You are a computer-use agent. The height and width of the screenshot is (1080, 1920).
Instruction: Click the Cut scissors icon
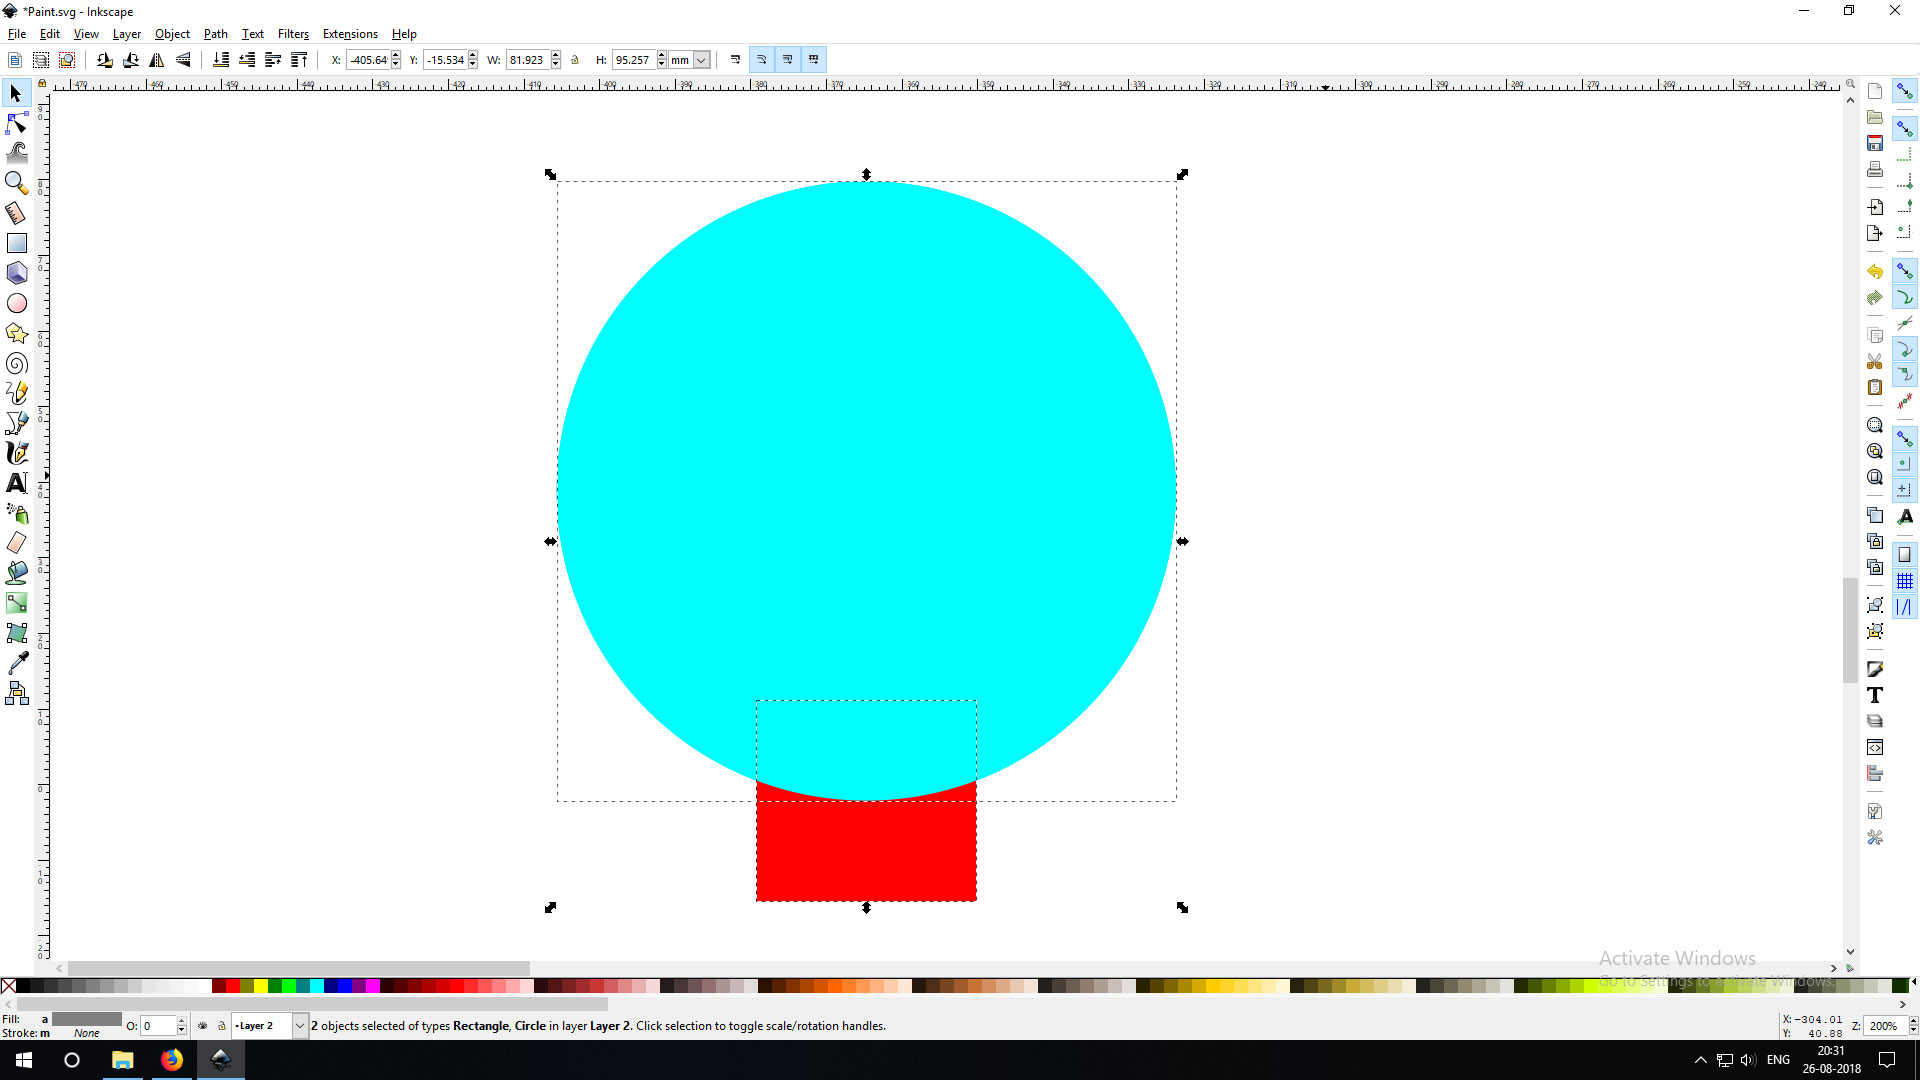click(x=1875, y=361)
